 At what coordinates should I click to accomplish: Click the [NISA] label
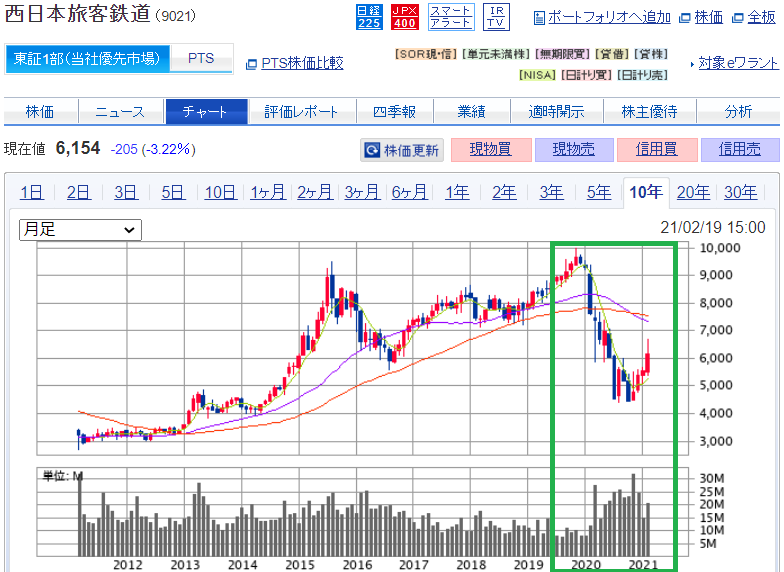(537, 75)
